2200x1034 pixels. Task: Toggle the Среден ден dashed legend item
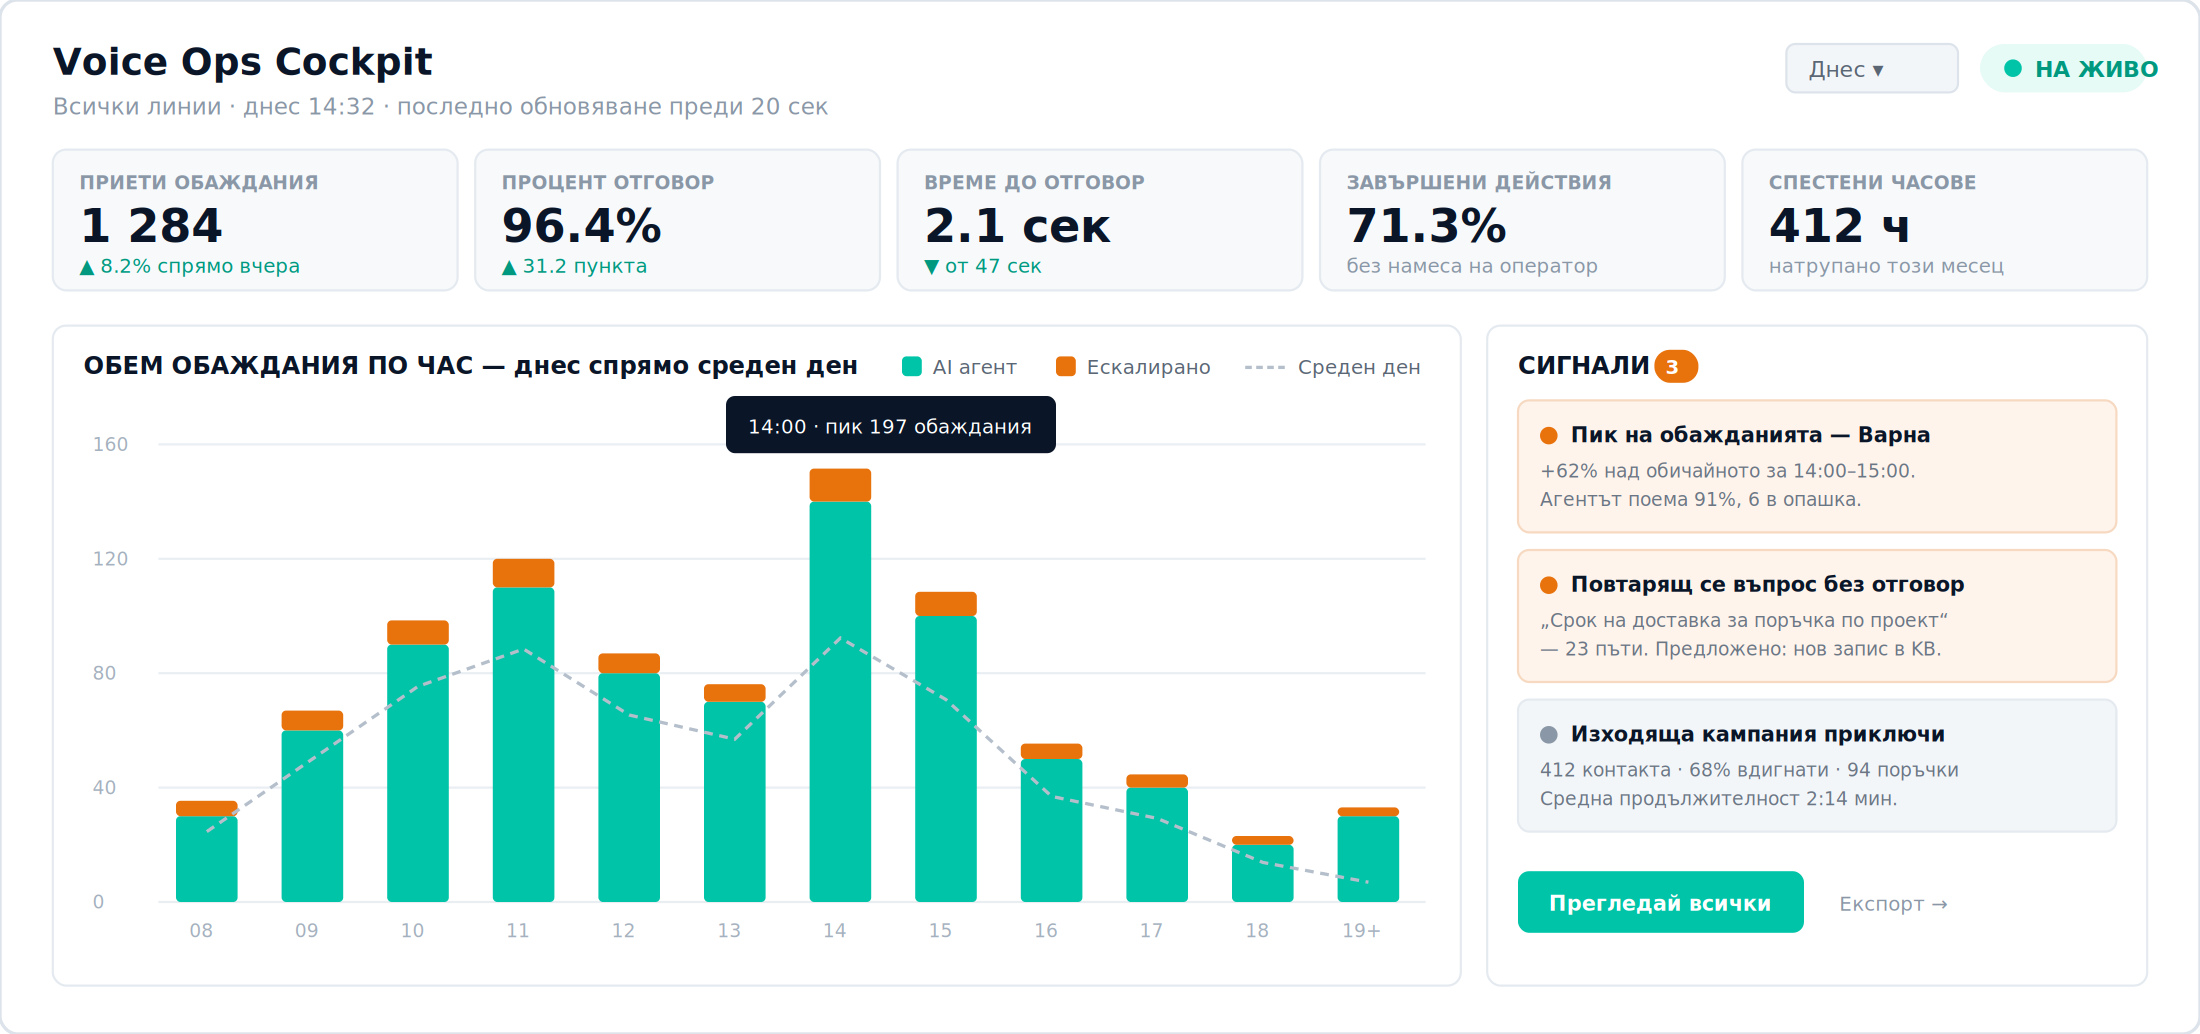point(1332,367)
